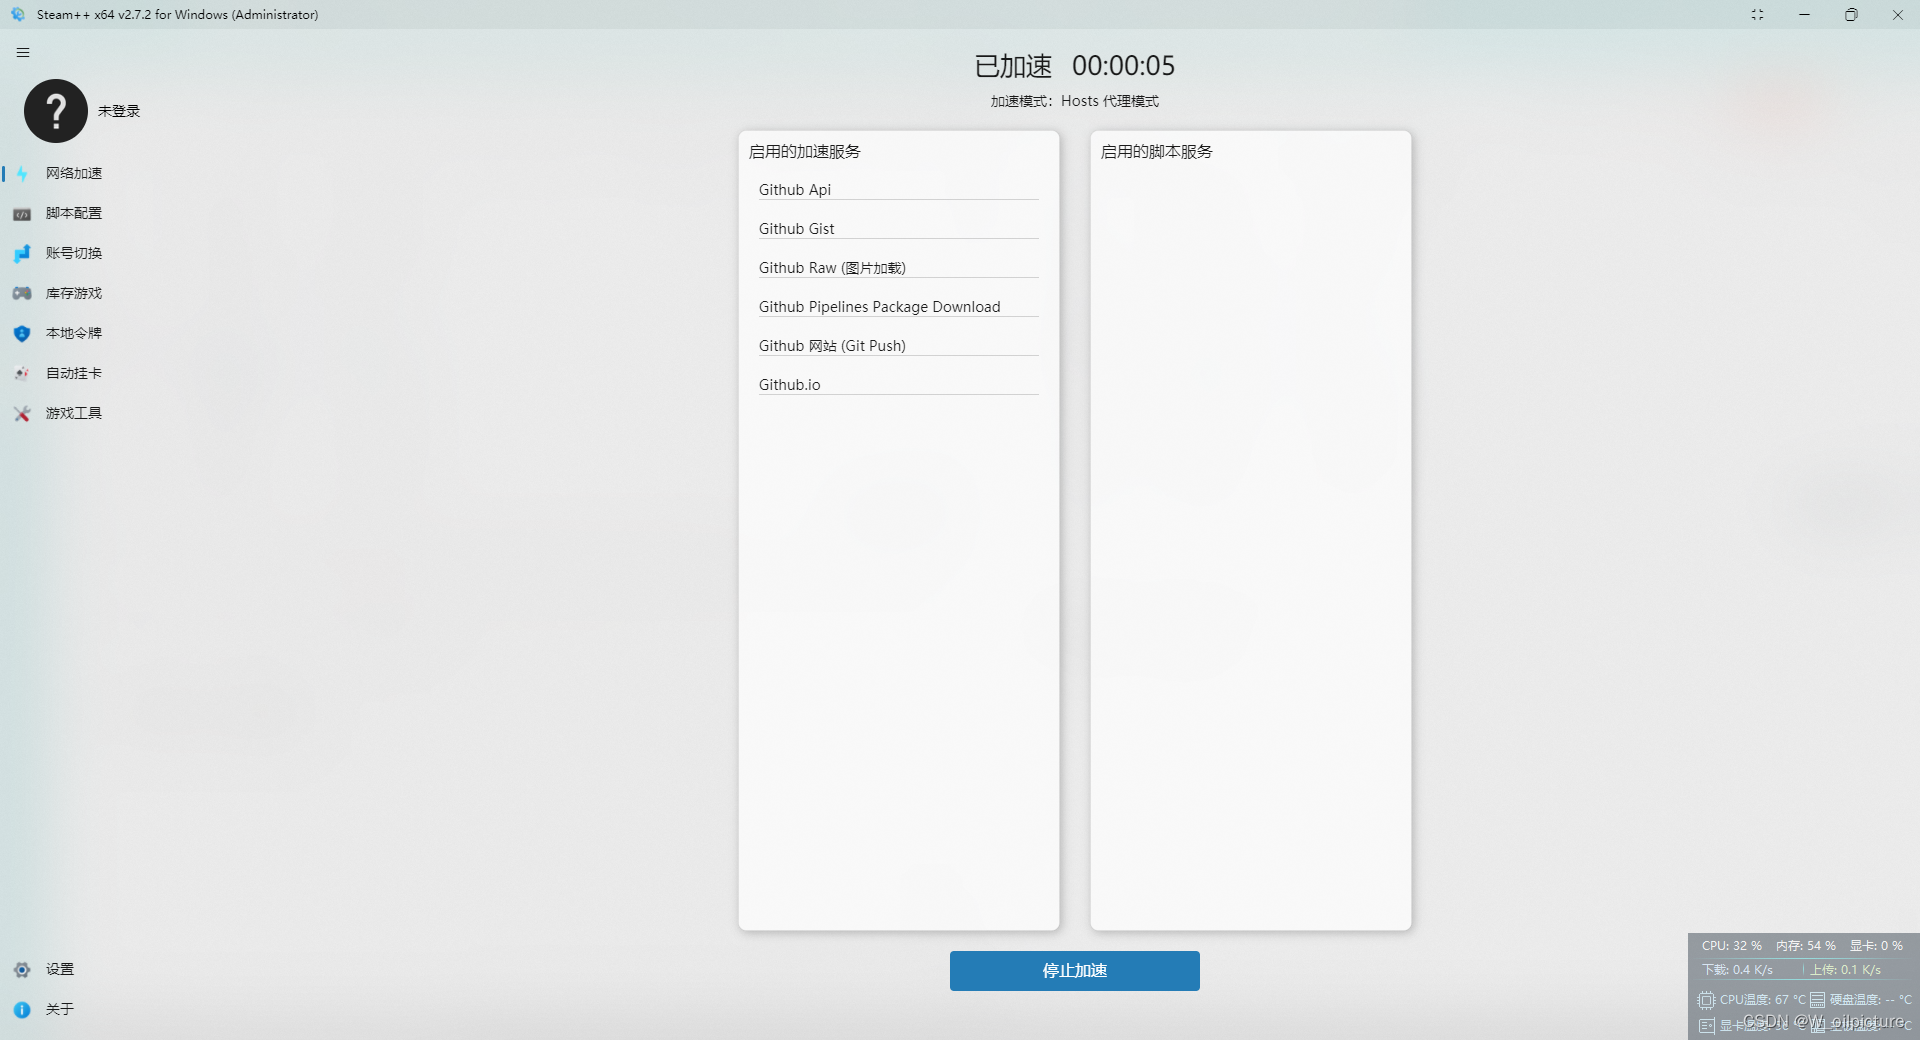
Task: Select Github Pipelines Package Download entry
Action: [898, 307]
